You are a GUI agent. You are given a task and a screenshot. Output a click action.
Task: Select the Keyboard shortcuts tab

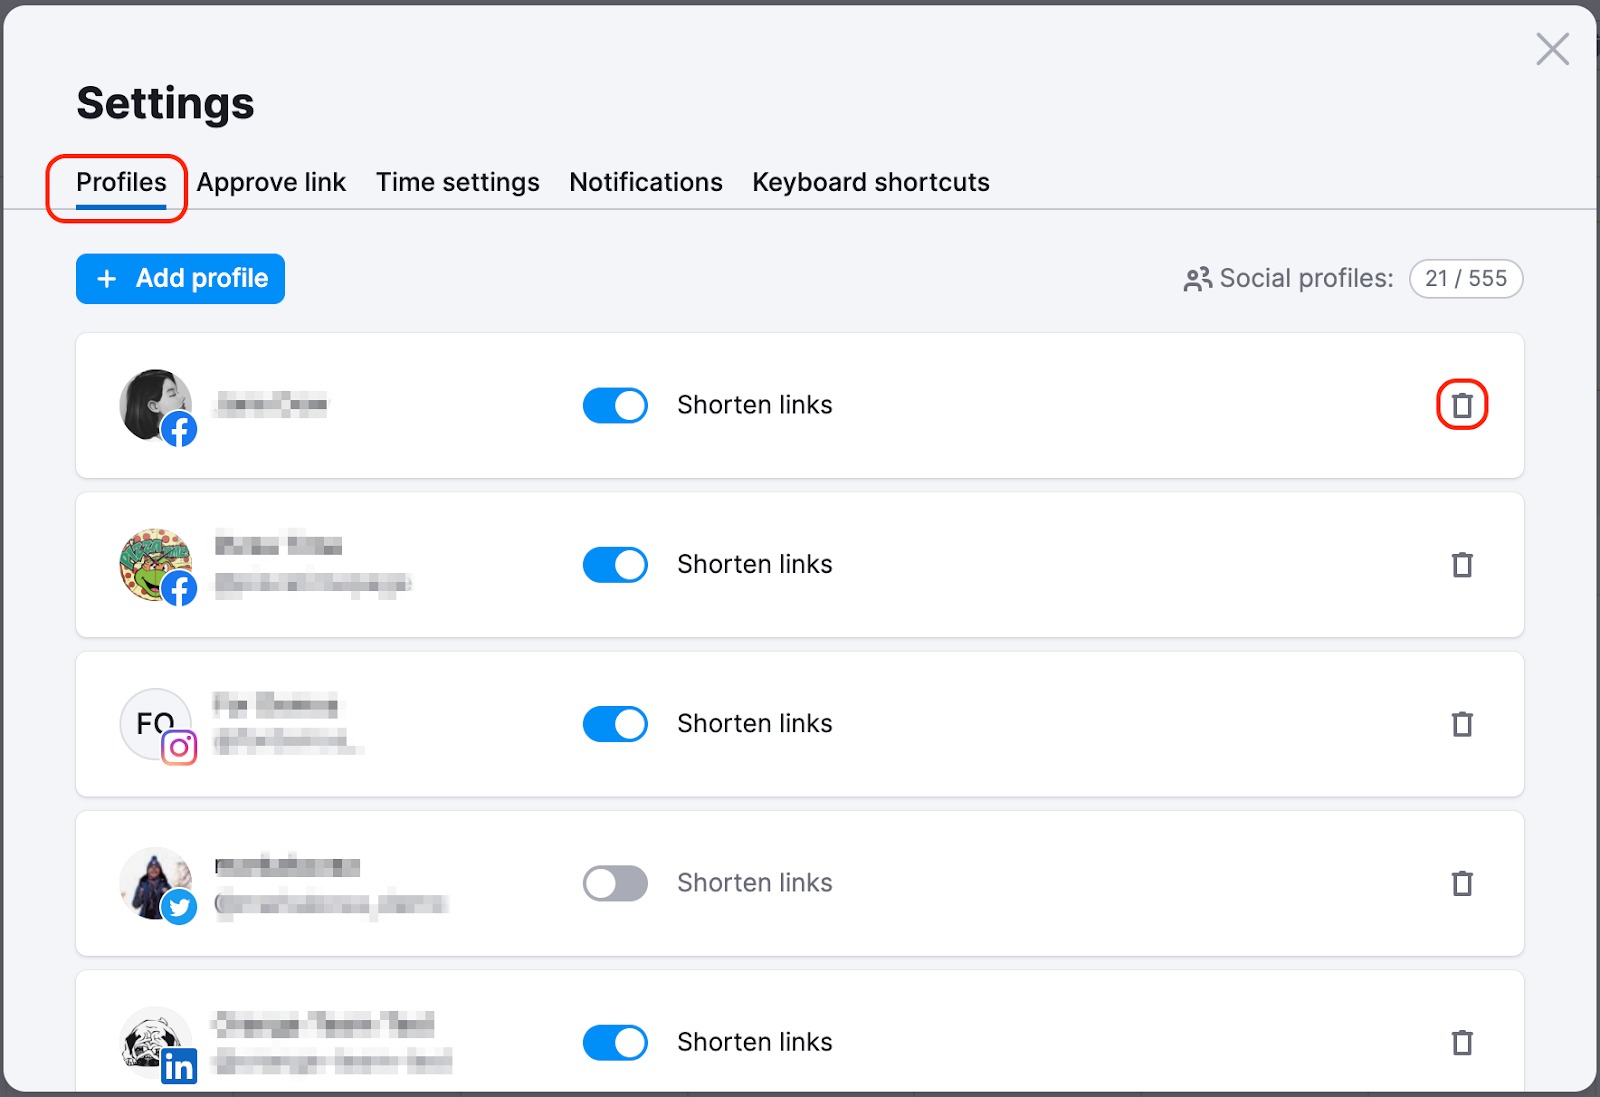click(x=871, y=183)
